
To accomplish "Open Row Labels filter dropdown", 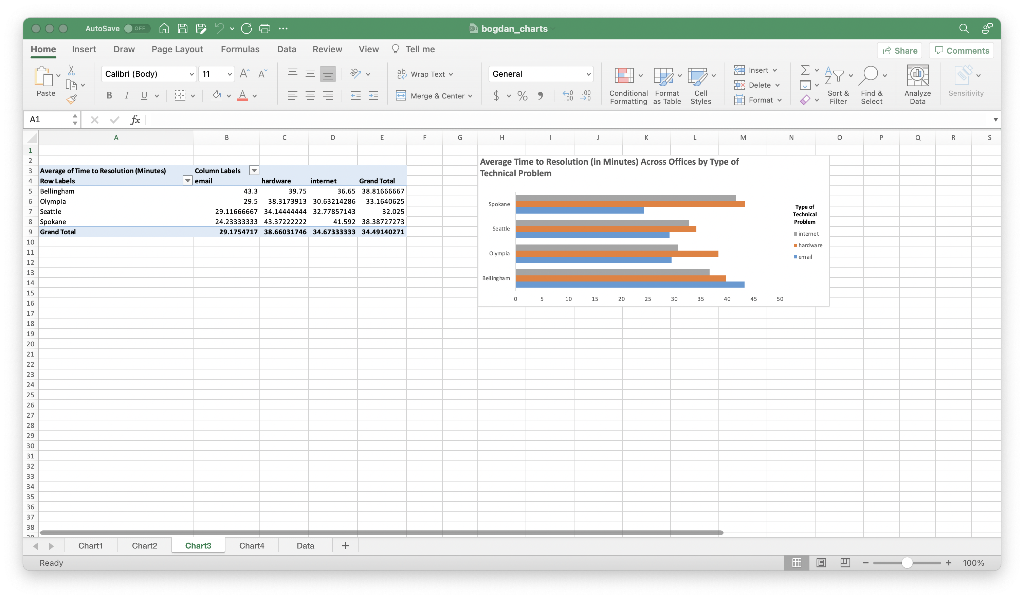I will [187, 181].
